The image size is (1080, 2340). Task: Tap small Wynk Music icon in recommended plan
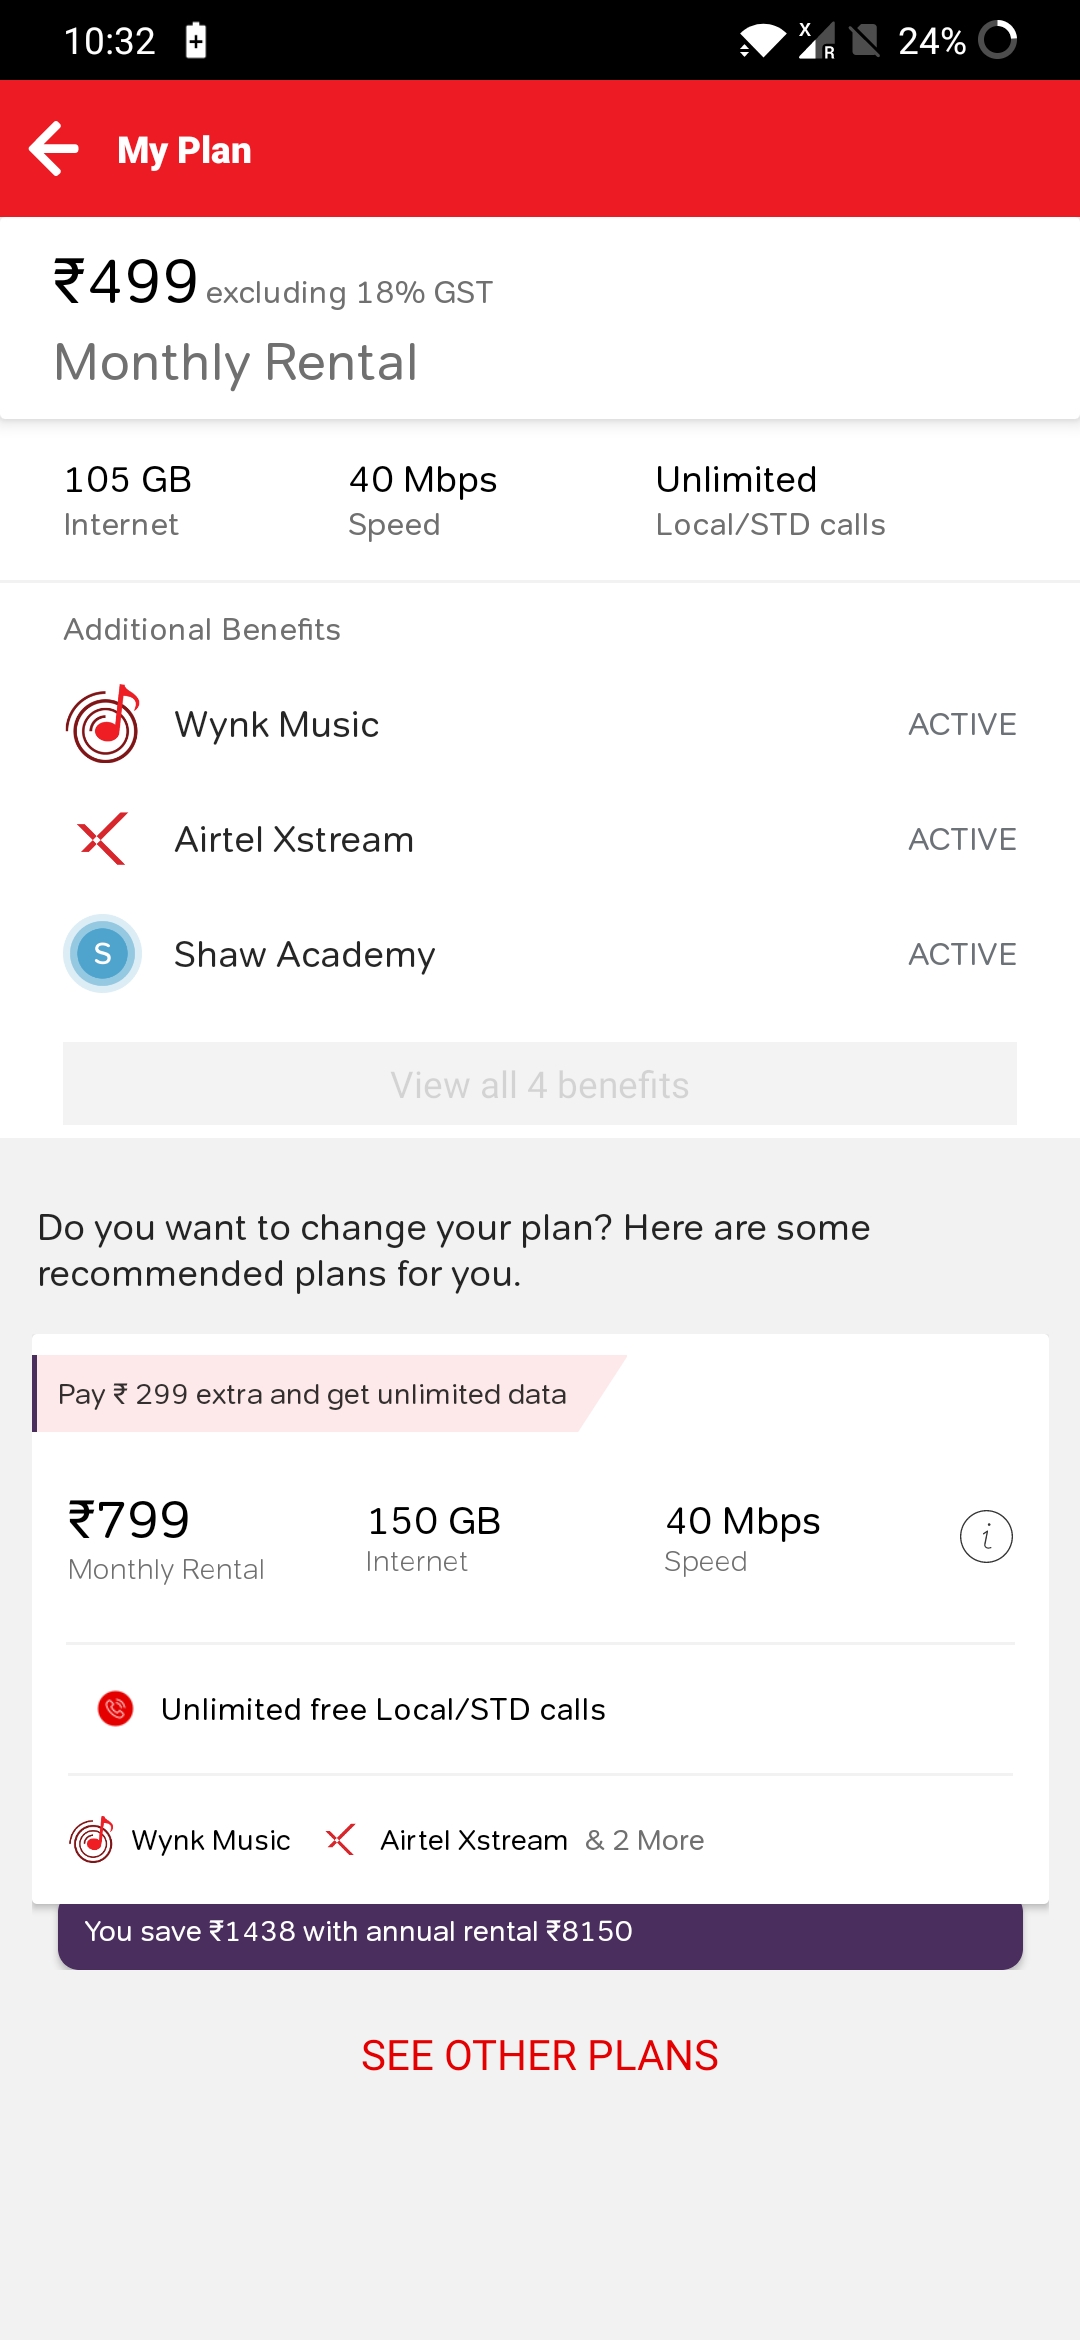click(x=92, y=1840)
